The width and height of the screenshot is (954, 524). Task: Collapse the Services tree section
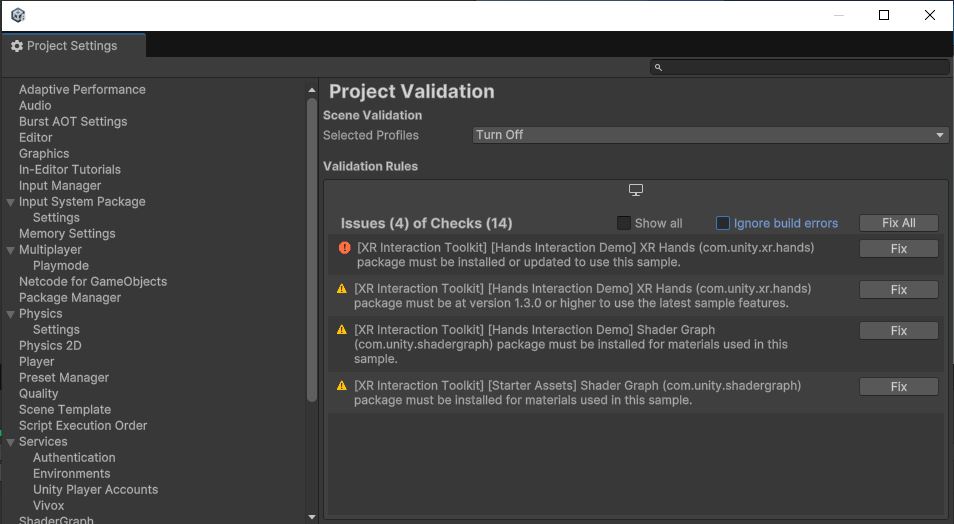10,442
